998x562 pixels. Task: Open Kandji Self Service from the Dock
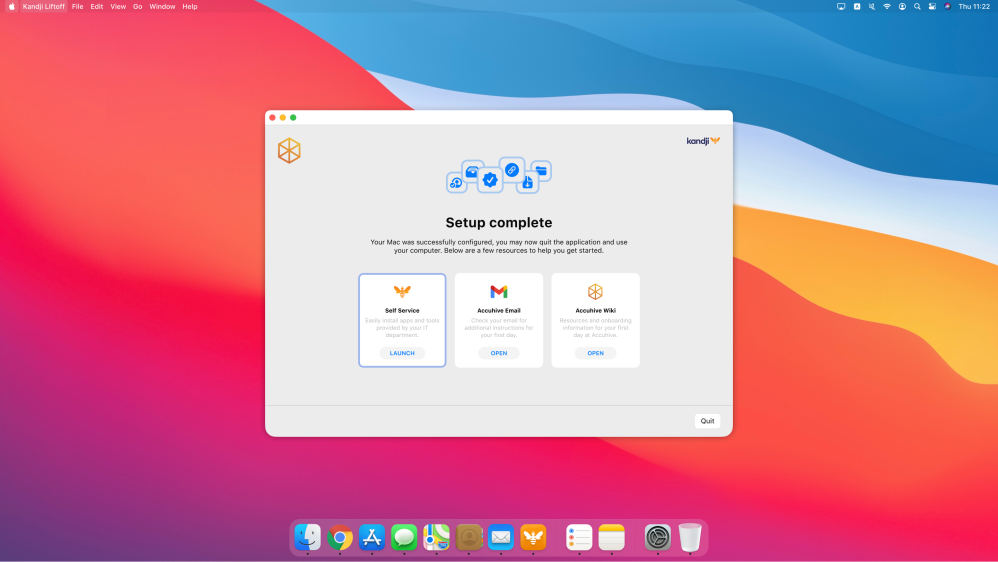point(533,538)
